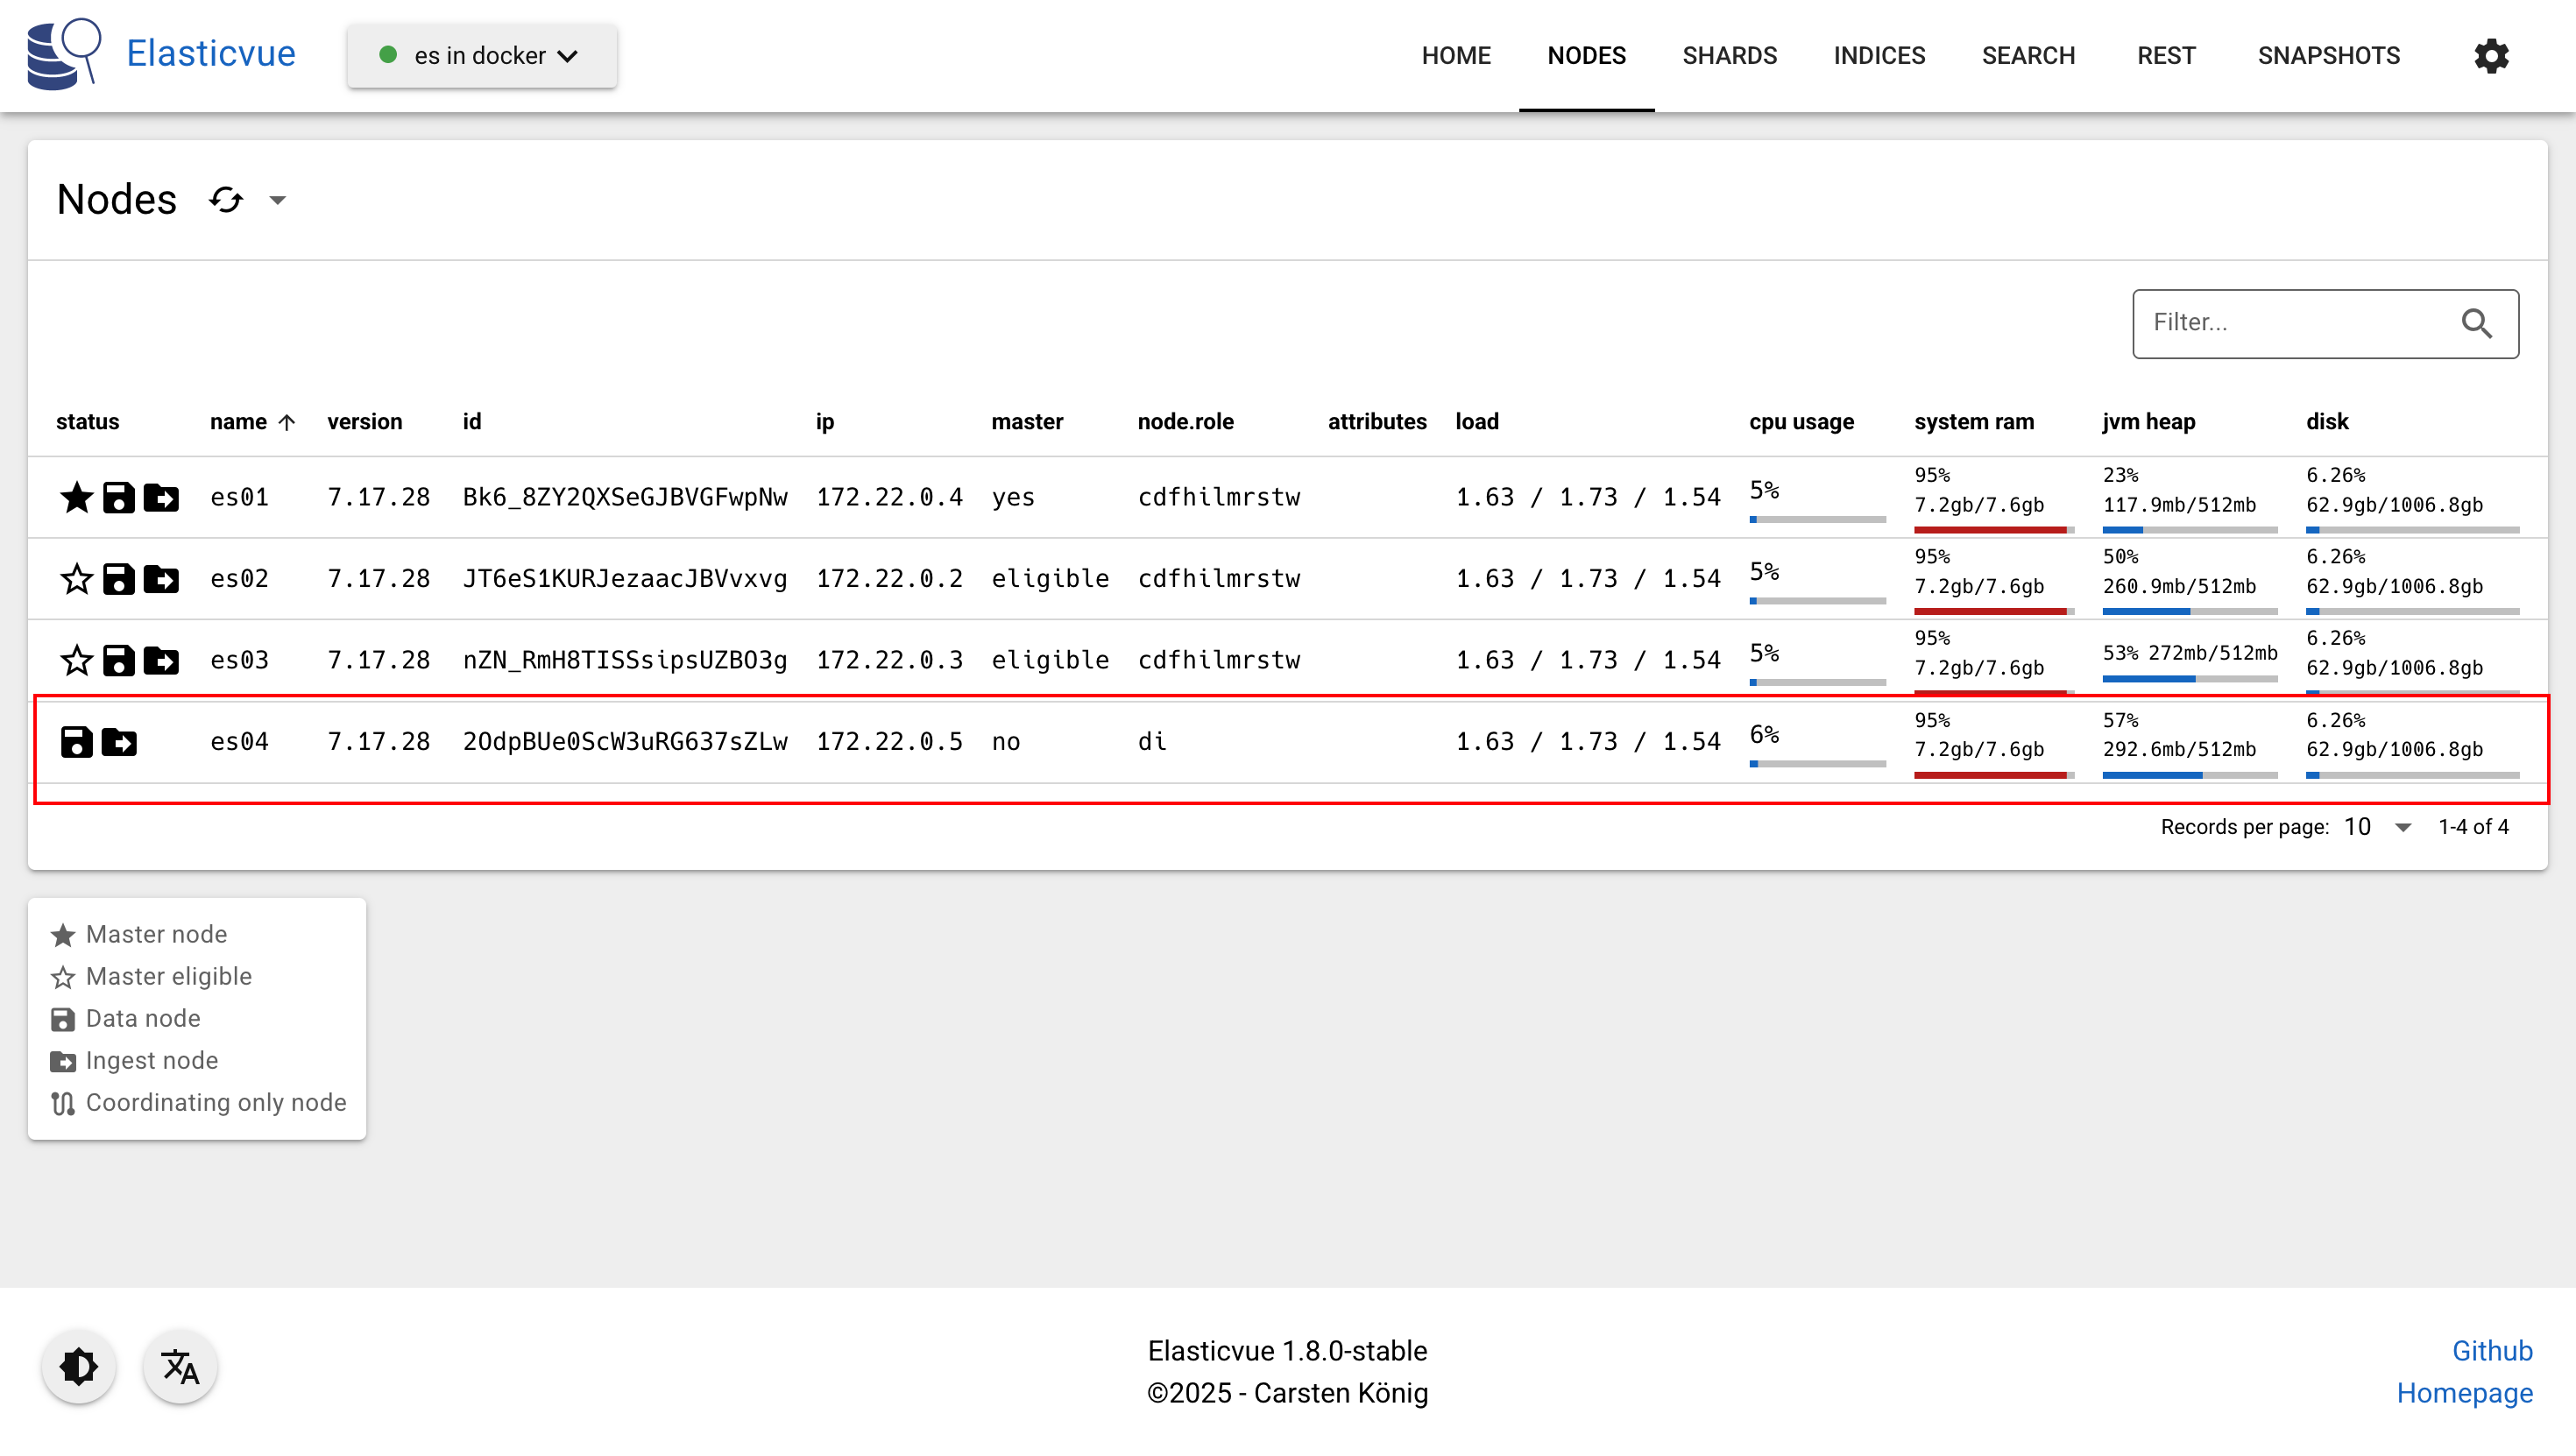Click the es03 disk usage progress bar
The image size is (2576, 1456).
tap(2412, 691)
